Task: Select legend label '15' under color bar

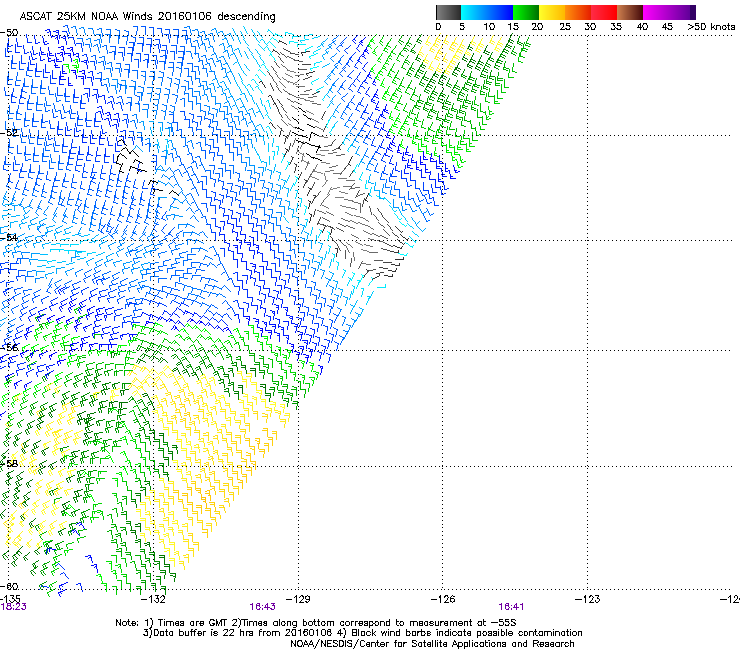Action: click(513, 27)
